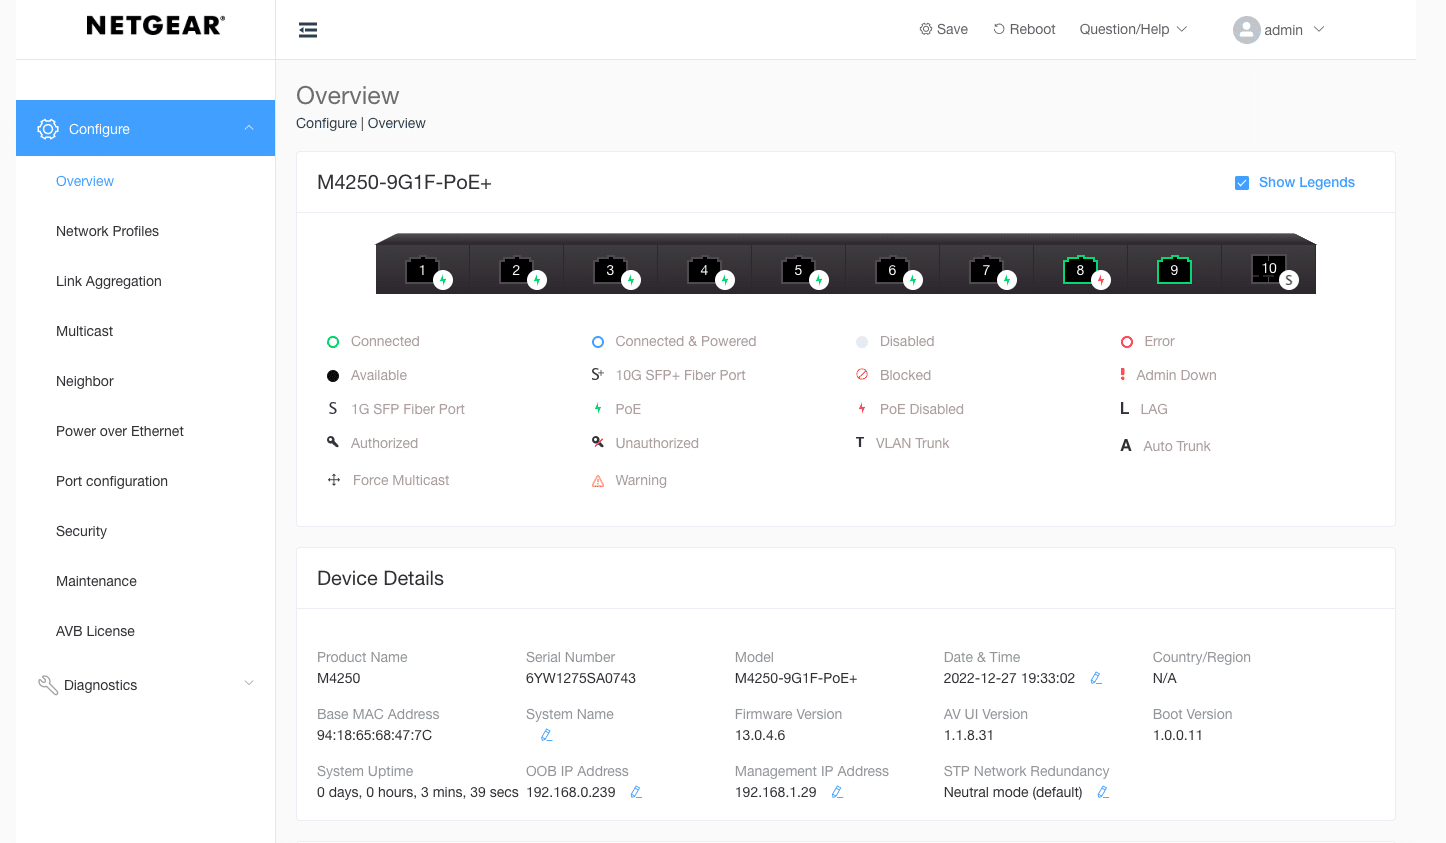Expand the Diagnostics section chevron

pyautogui.click(x=249, y=684)
